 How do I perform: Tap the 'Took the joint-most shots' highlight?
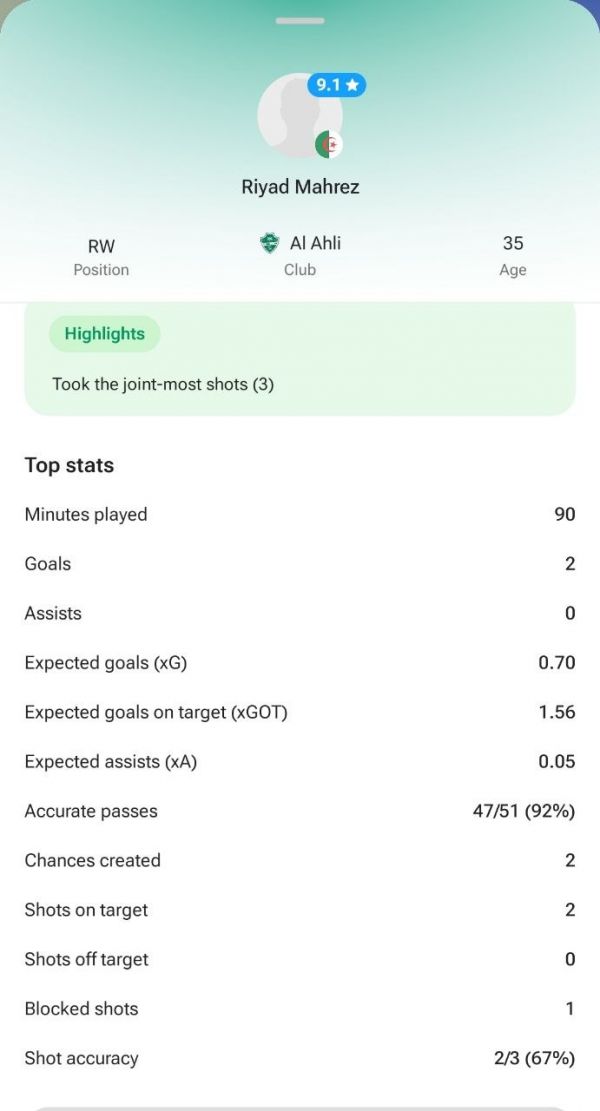[x=163, y=385]
